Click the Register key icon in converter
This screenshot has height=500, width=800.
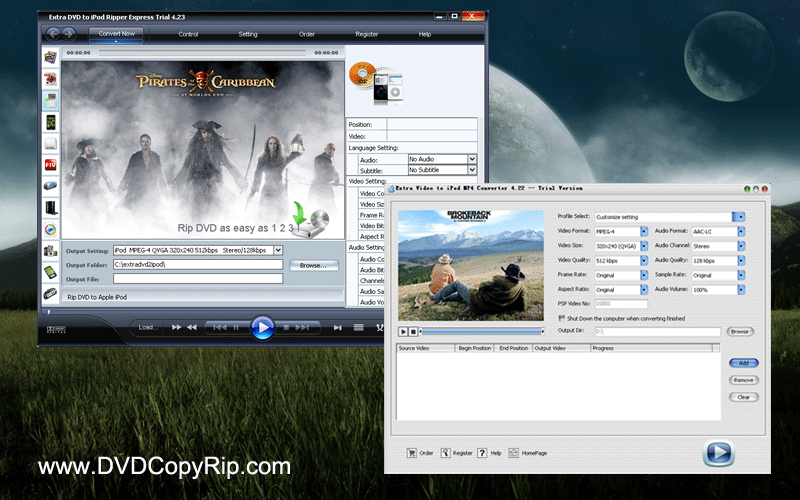(x=445, y=453)
